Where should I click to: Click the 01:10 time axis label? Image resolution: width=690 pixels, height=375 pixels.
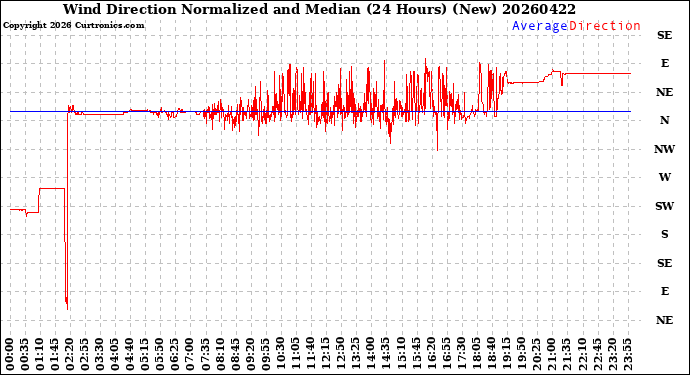(x=40, y=354)
